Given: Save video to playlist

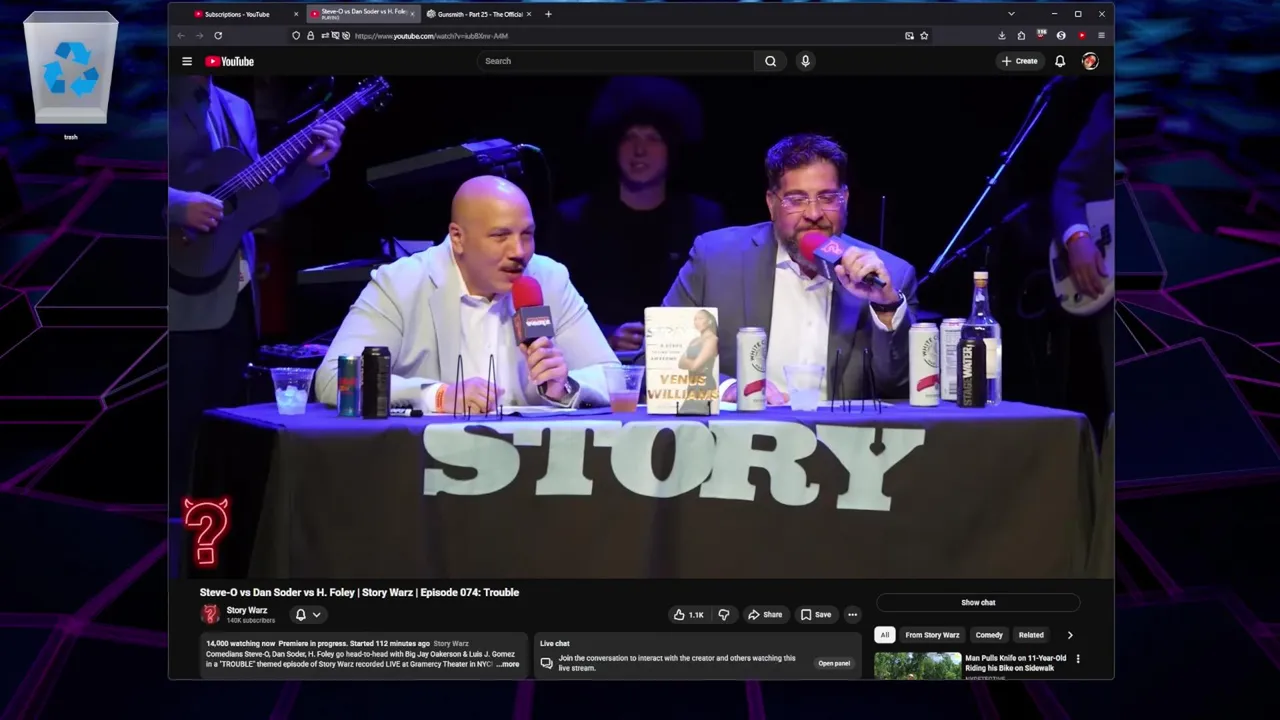Looking at the screenshot, I should point(816,615).
